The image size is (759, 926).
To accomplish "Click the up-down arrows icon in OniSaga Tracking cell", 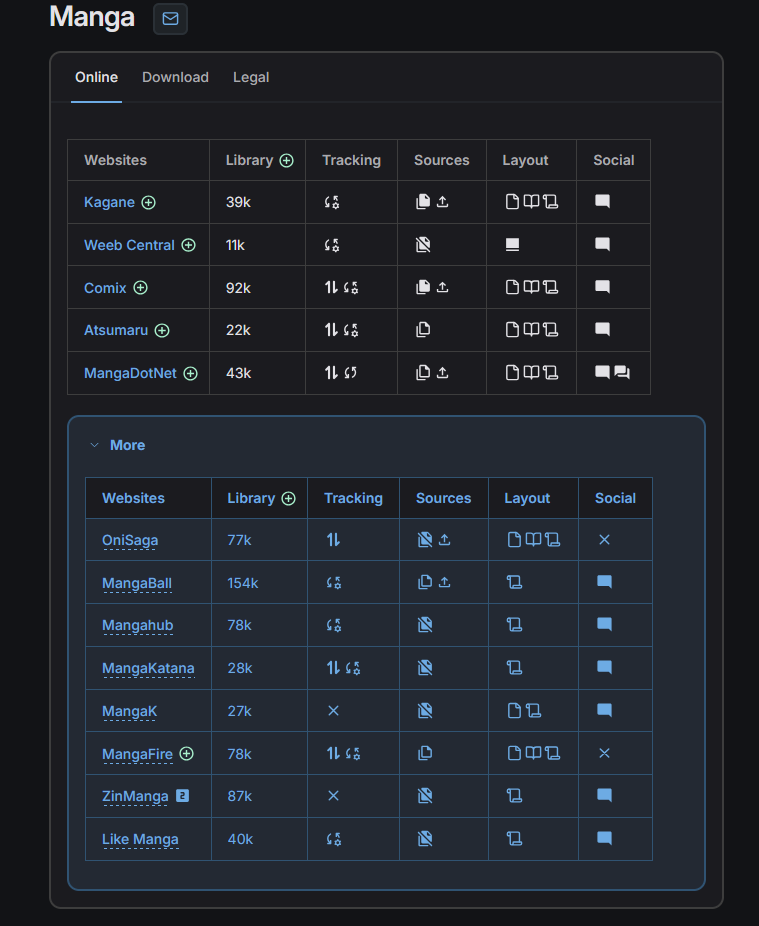I will click(333, 540).
